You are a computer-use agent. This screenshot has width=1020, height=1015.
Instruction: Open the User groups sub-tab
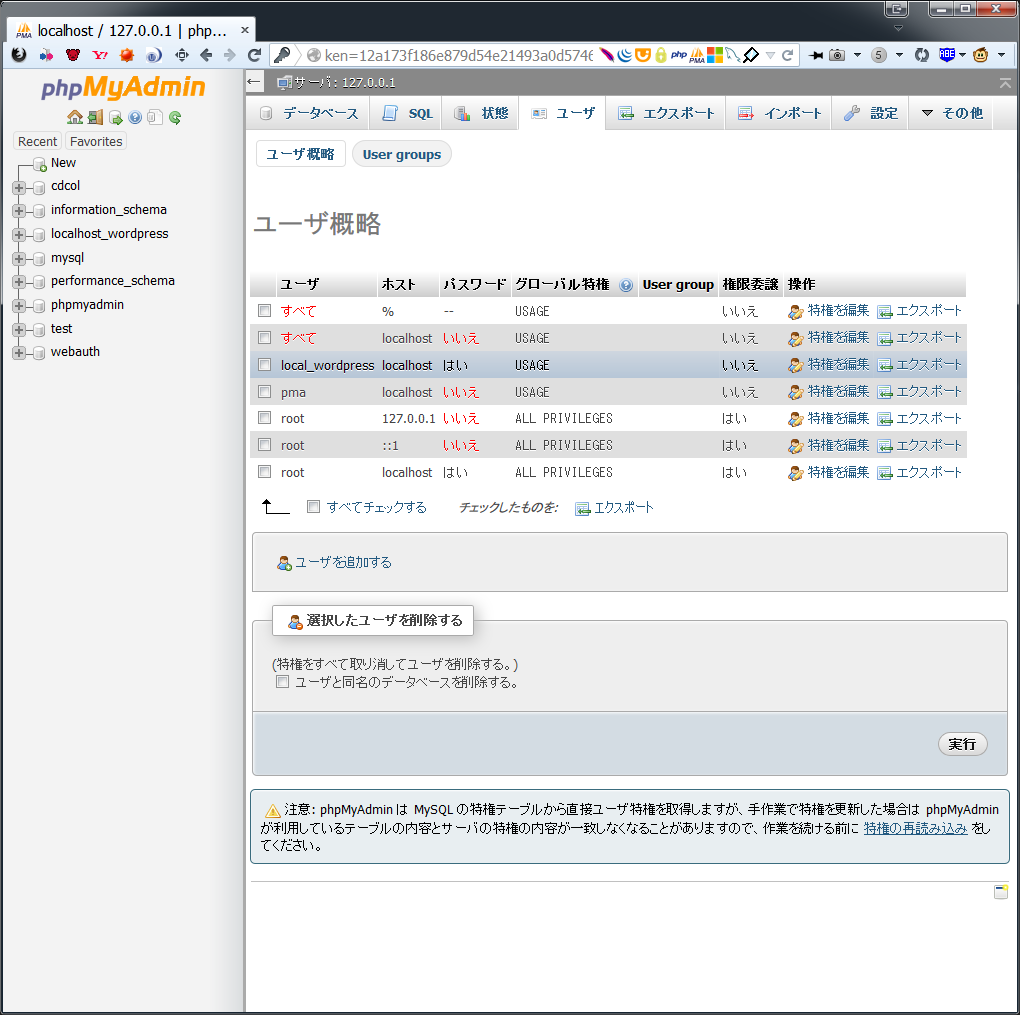(402, 154)
